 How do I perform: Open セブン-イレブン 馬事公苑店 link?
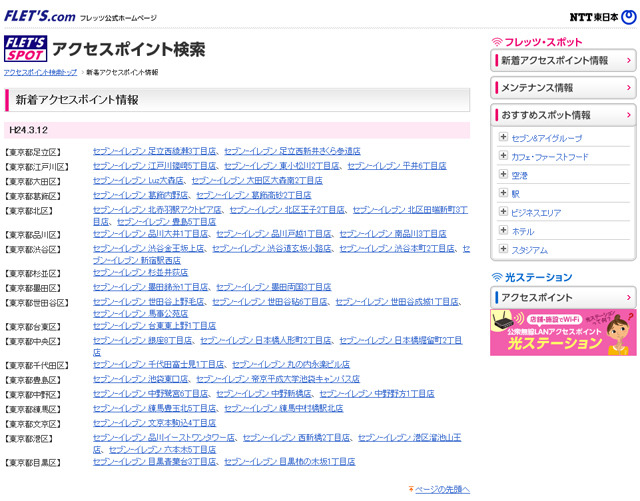pos(140,314)
